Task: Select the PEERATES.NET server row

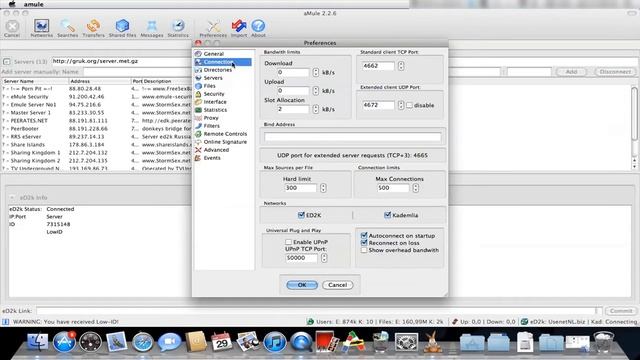Action: [x=96, y=121]
